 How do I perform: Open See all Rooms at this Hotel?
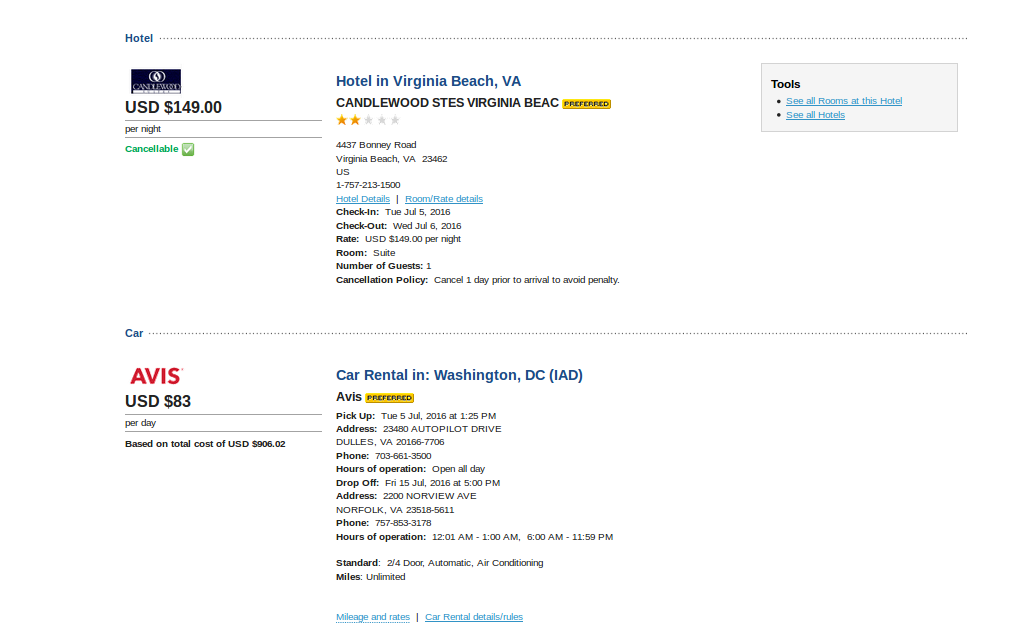(844, 101)
